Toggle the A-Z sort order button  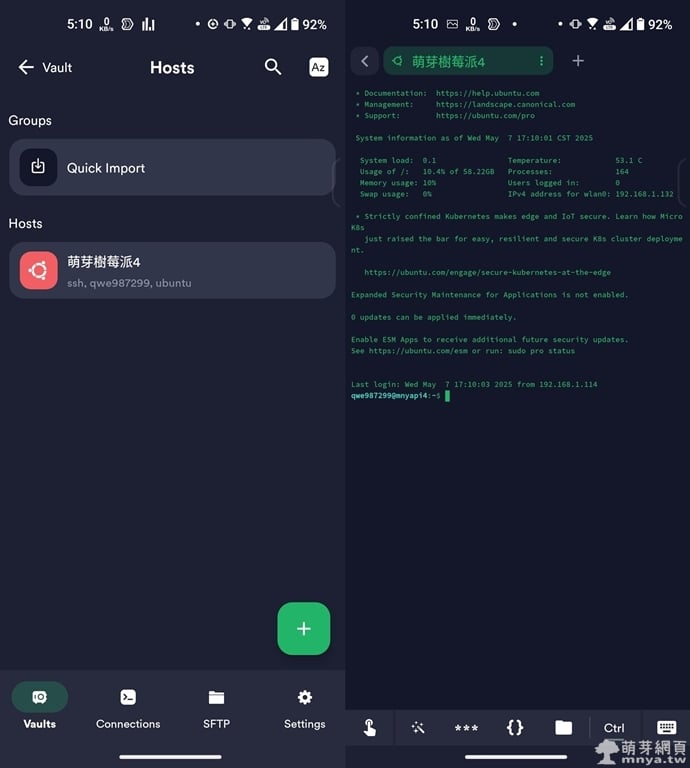pos(318,67)
